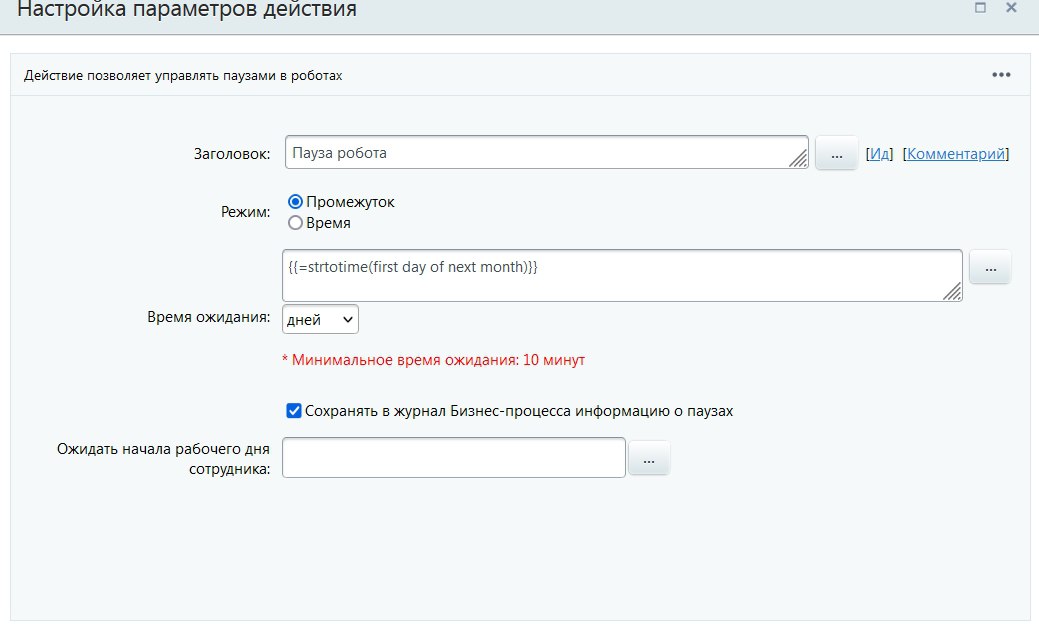This screenshot has height=624, width=1039.
Task: Click the ellipsis button next to the Заголовок field
Action: 836,154
